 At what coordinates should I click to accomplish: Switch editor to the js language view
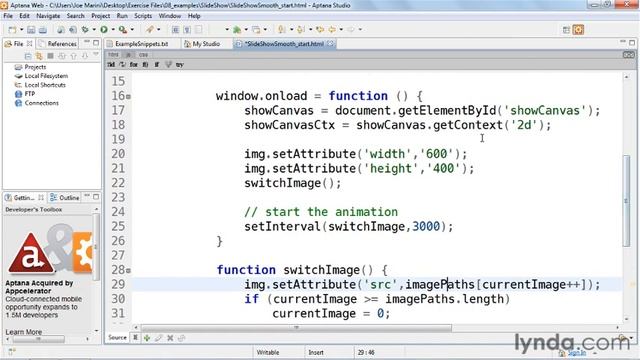tap(128, 55)
